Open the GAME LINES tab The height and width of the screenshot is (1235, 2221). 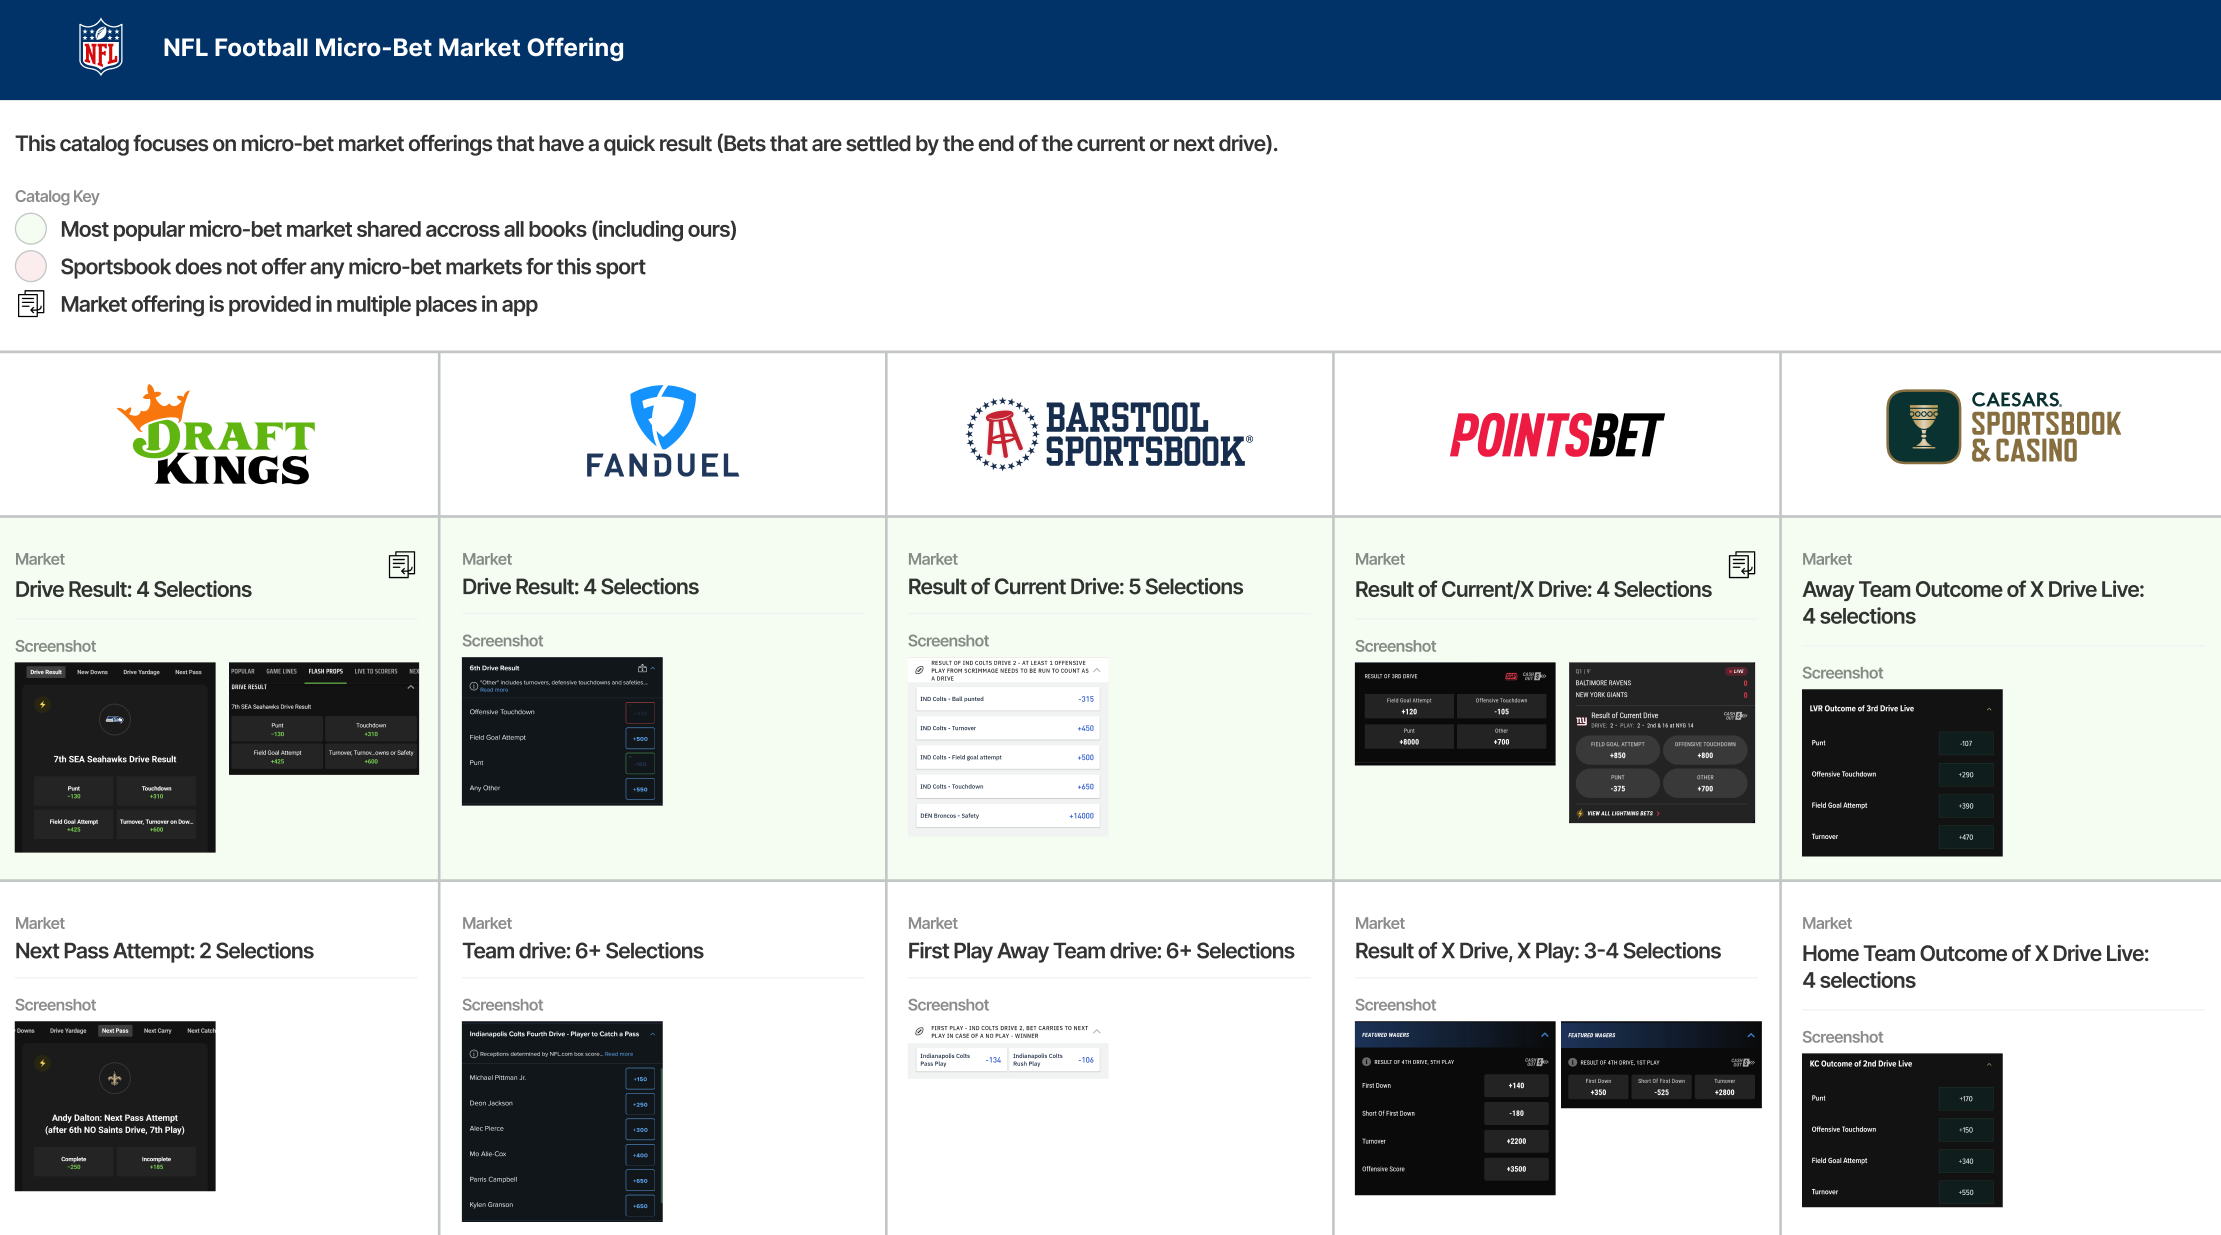pos(281,672)
